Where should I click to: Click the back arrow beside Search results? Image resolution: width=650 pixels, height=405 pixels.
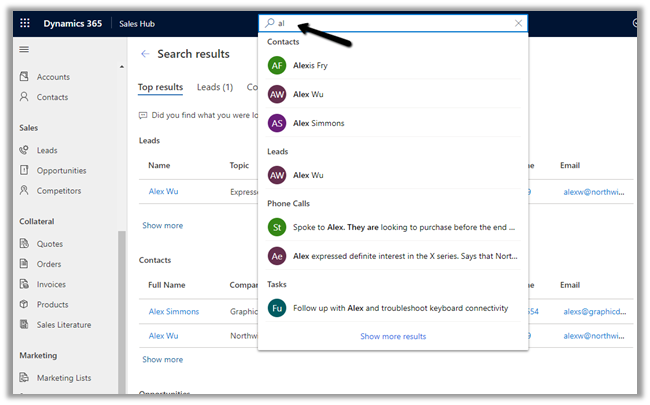145,54
